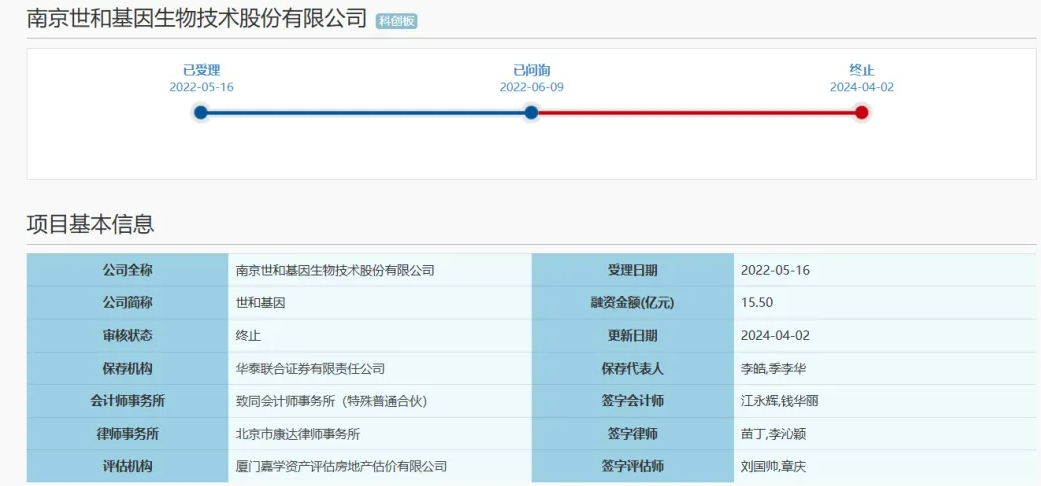Viewport: 1041px width, 486px height.
Task: Click the 签字律师 header cell
Action: pyautogui.click(x=633, y=434)
